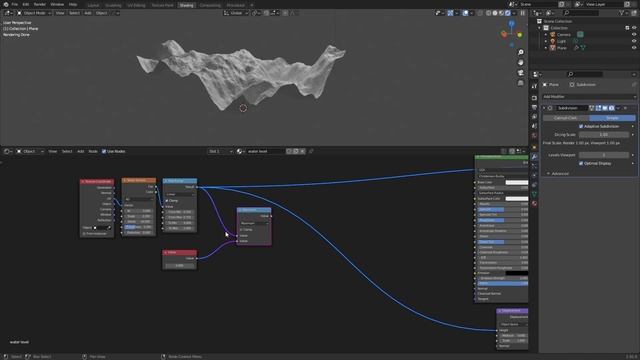Toggle viewport overlays icon
The height and width of the screenshot is (360, 640).
(x=465, y=13)
